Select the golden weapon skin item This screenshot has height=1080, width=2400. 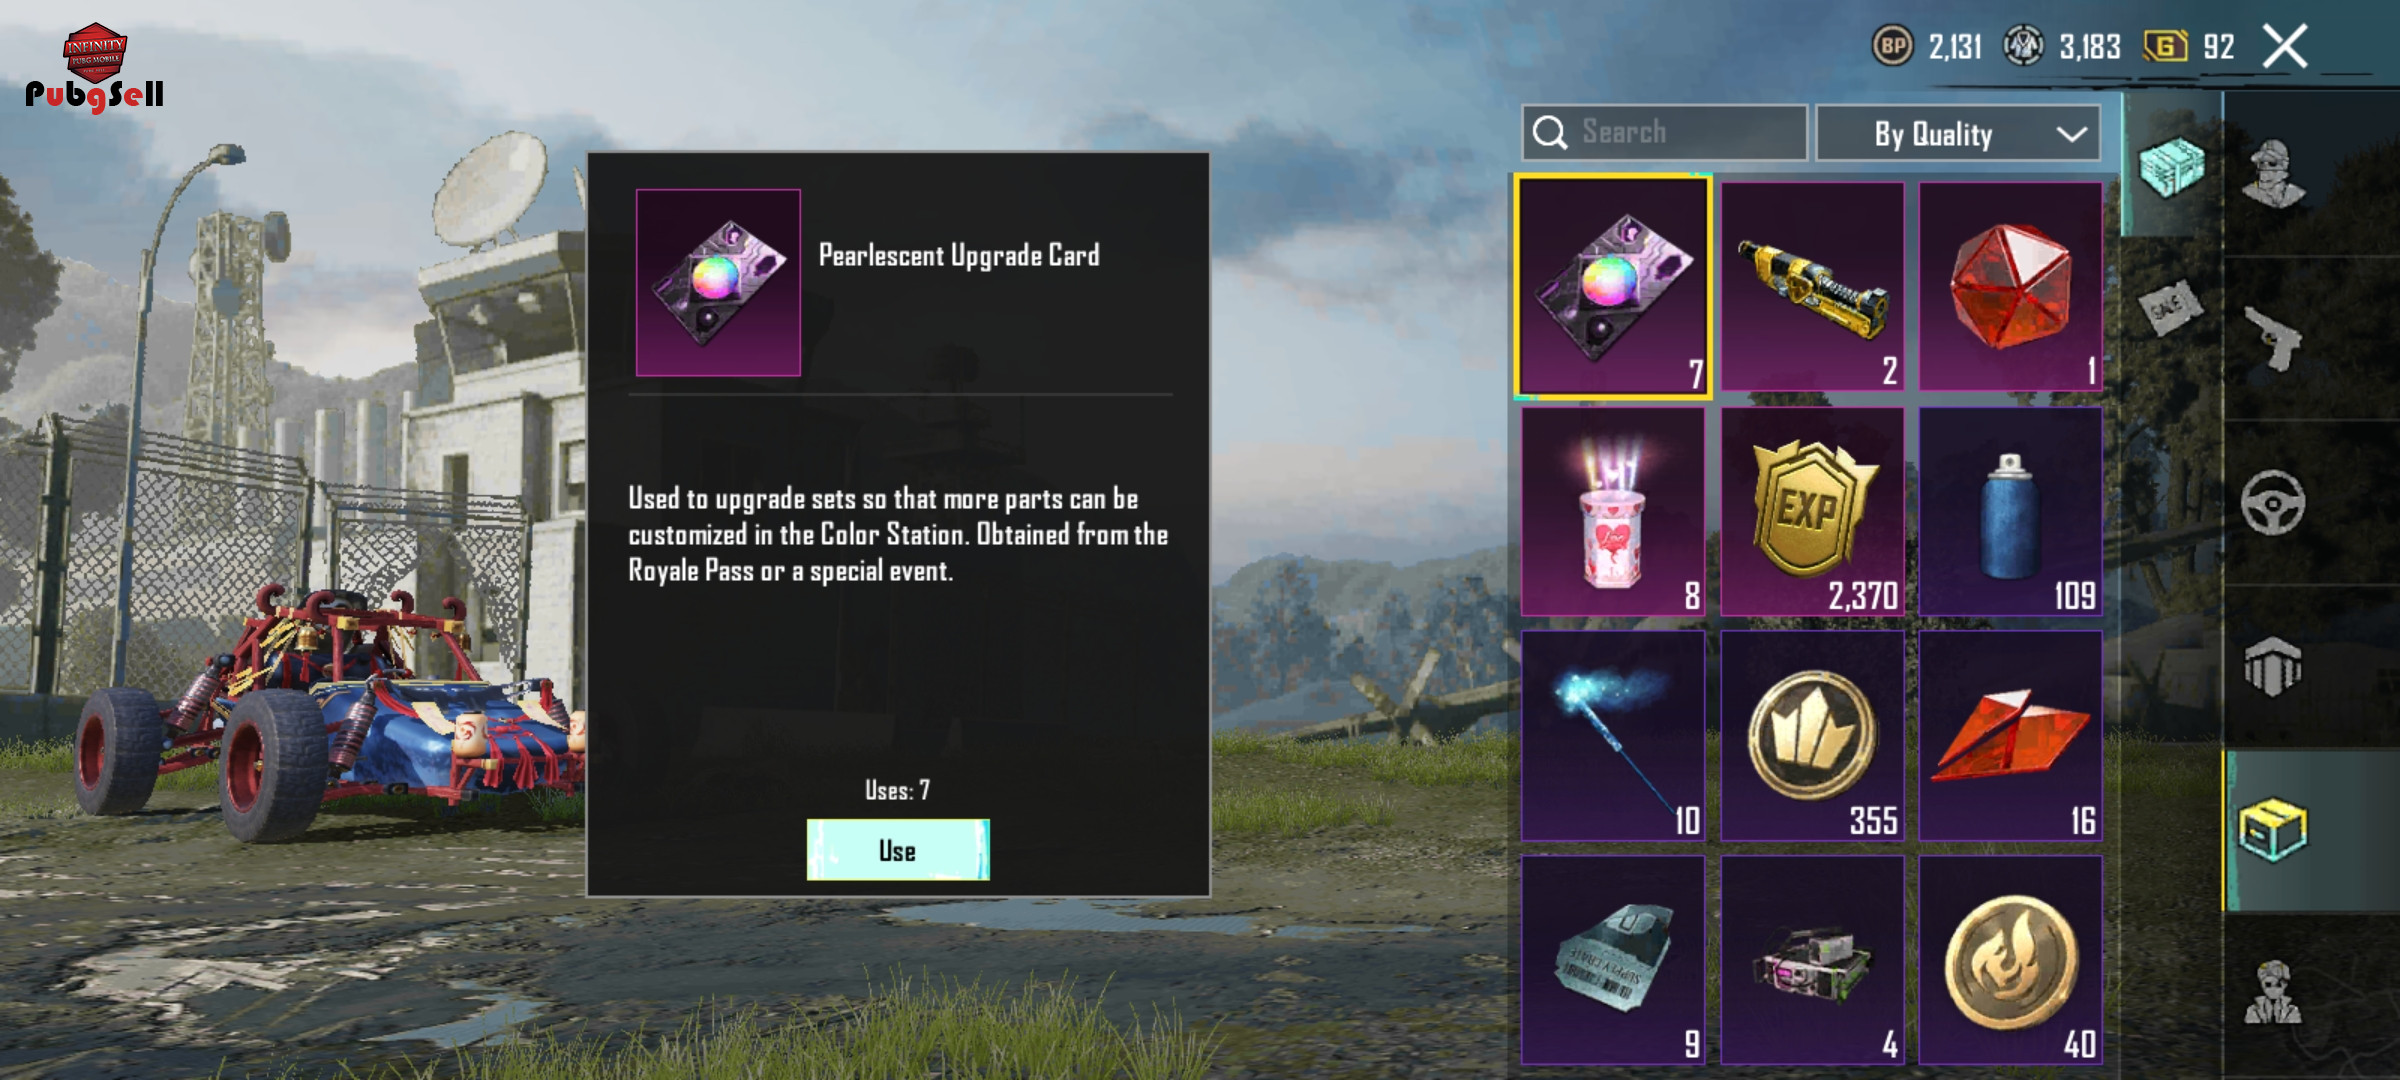click(1812, 287)
